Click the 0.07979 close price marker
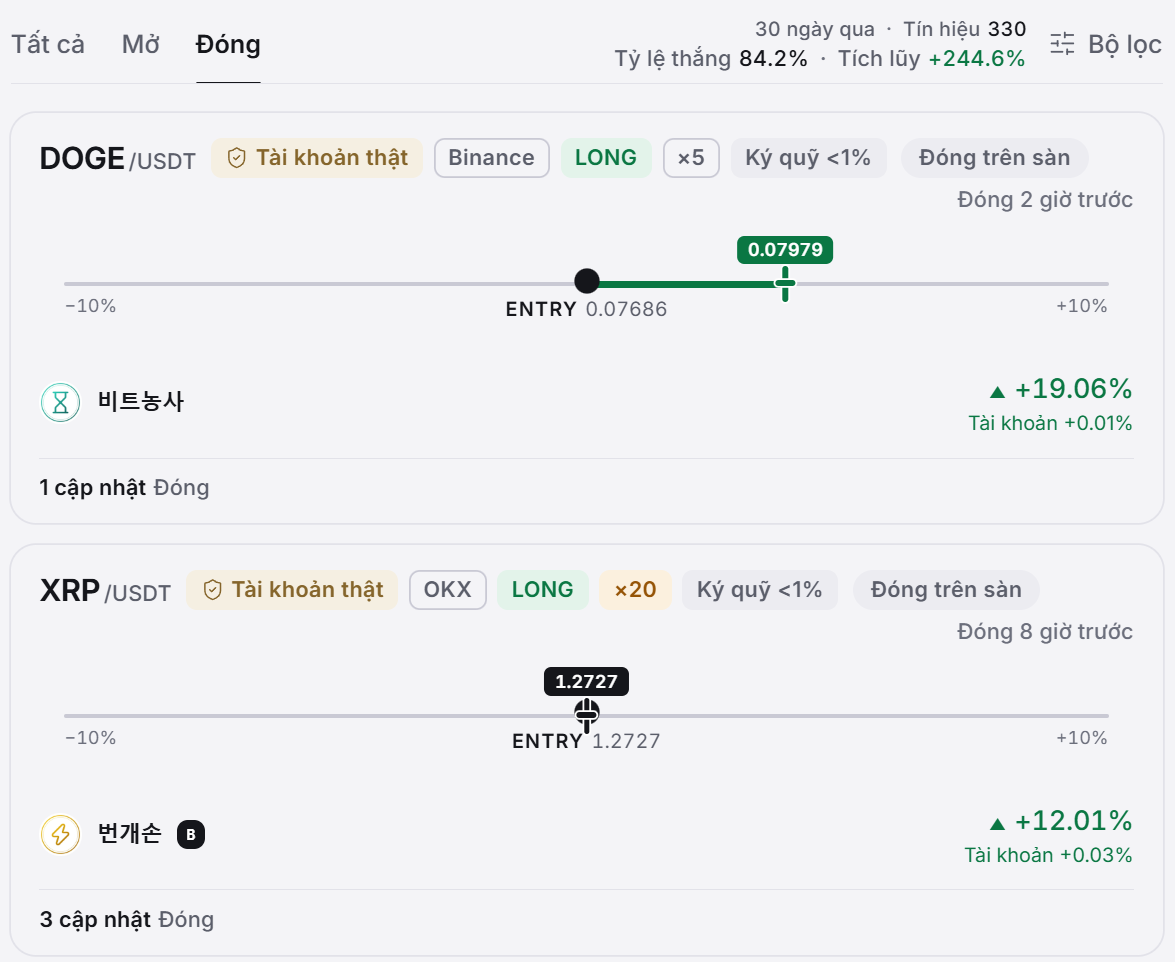The width and height of the screenshot is (1175, 962). [785, 250]
